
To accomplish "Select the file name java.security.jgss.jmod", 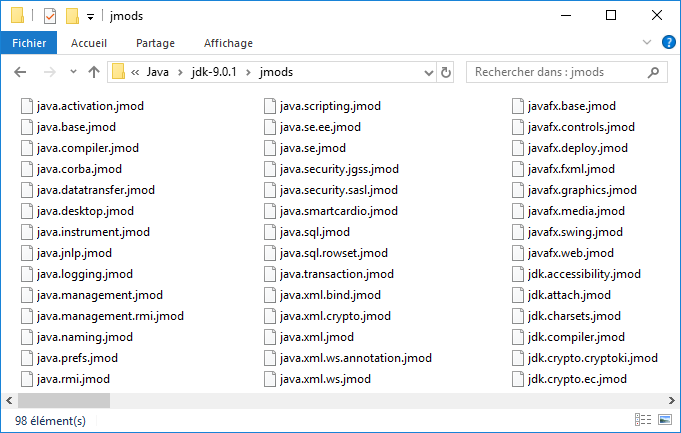I will pos(339,169).
